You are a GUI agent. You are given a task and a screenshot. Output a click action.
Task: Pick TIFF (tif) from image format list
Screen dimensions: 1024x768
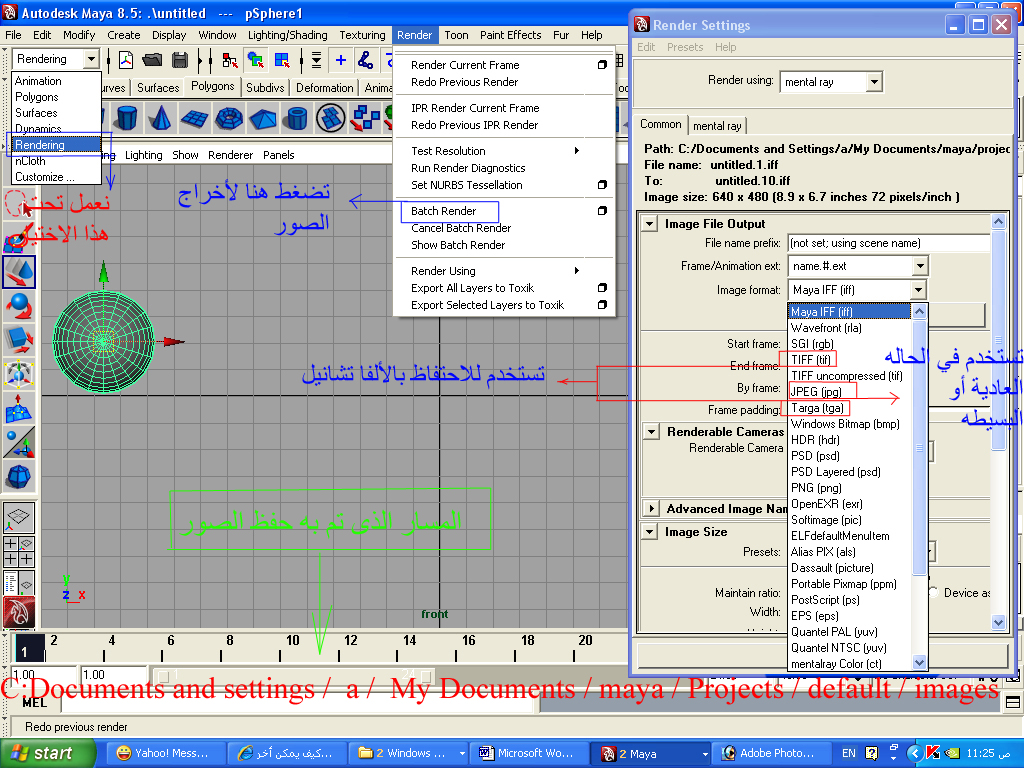click(810, 359)
